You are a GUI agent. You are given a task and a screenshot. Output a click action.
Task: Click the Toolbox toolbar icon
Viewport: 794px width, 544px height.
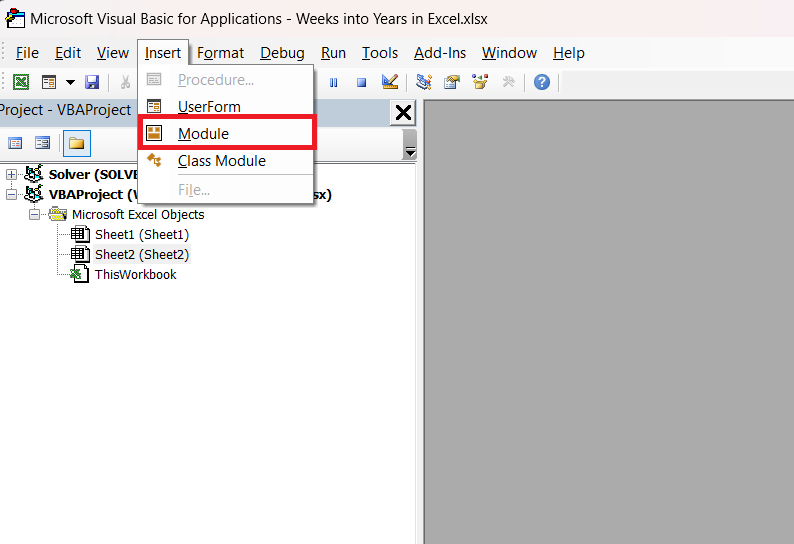pyautogui.click(x=508, y=82)
